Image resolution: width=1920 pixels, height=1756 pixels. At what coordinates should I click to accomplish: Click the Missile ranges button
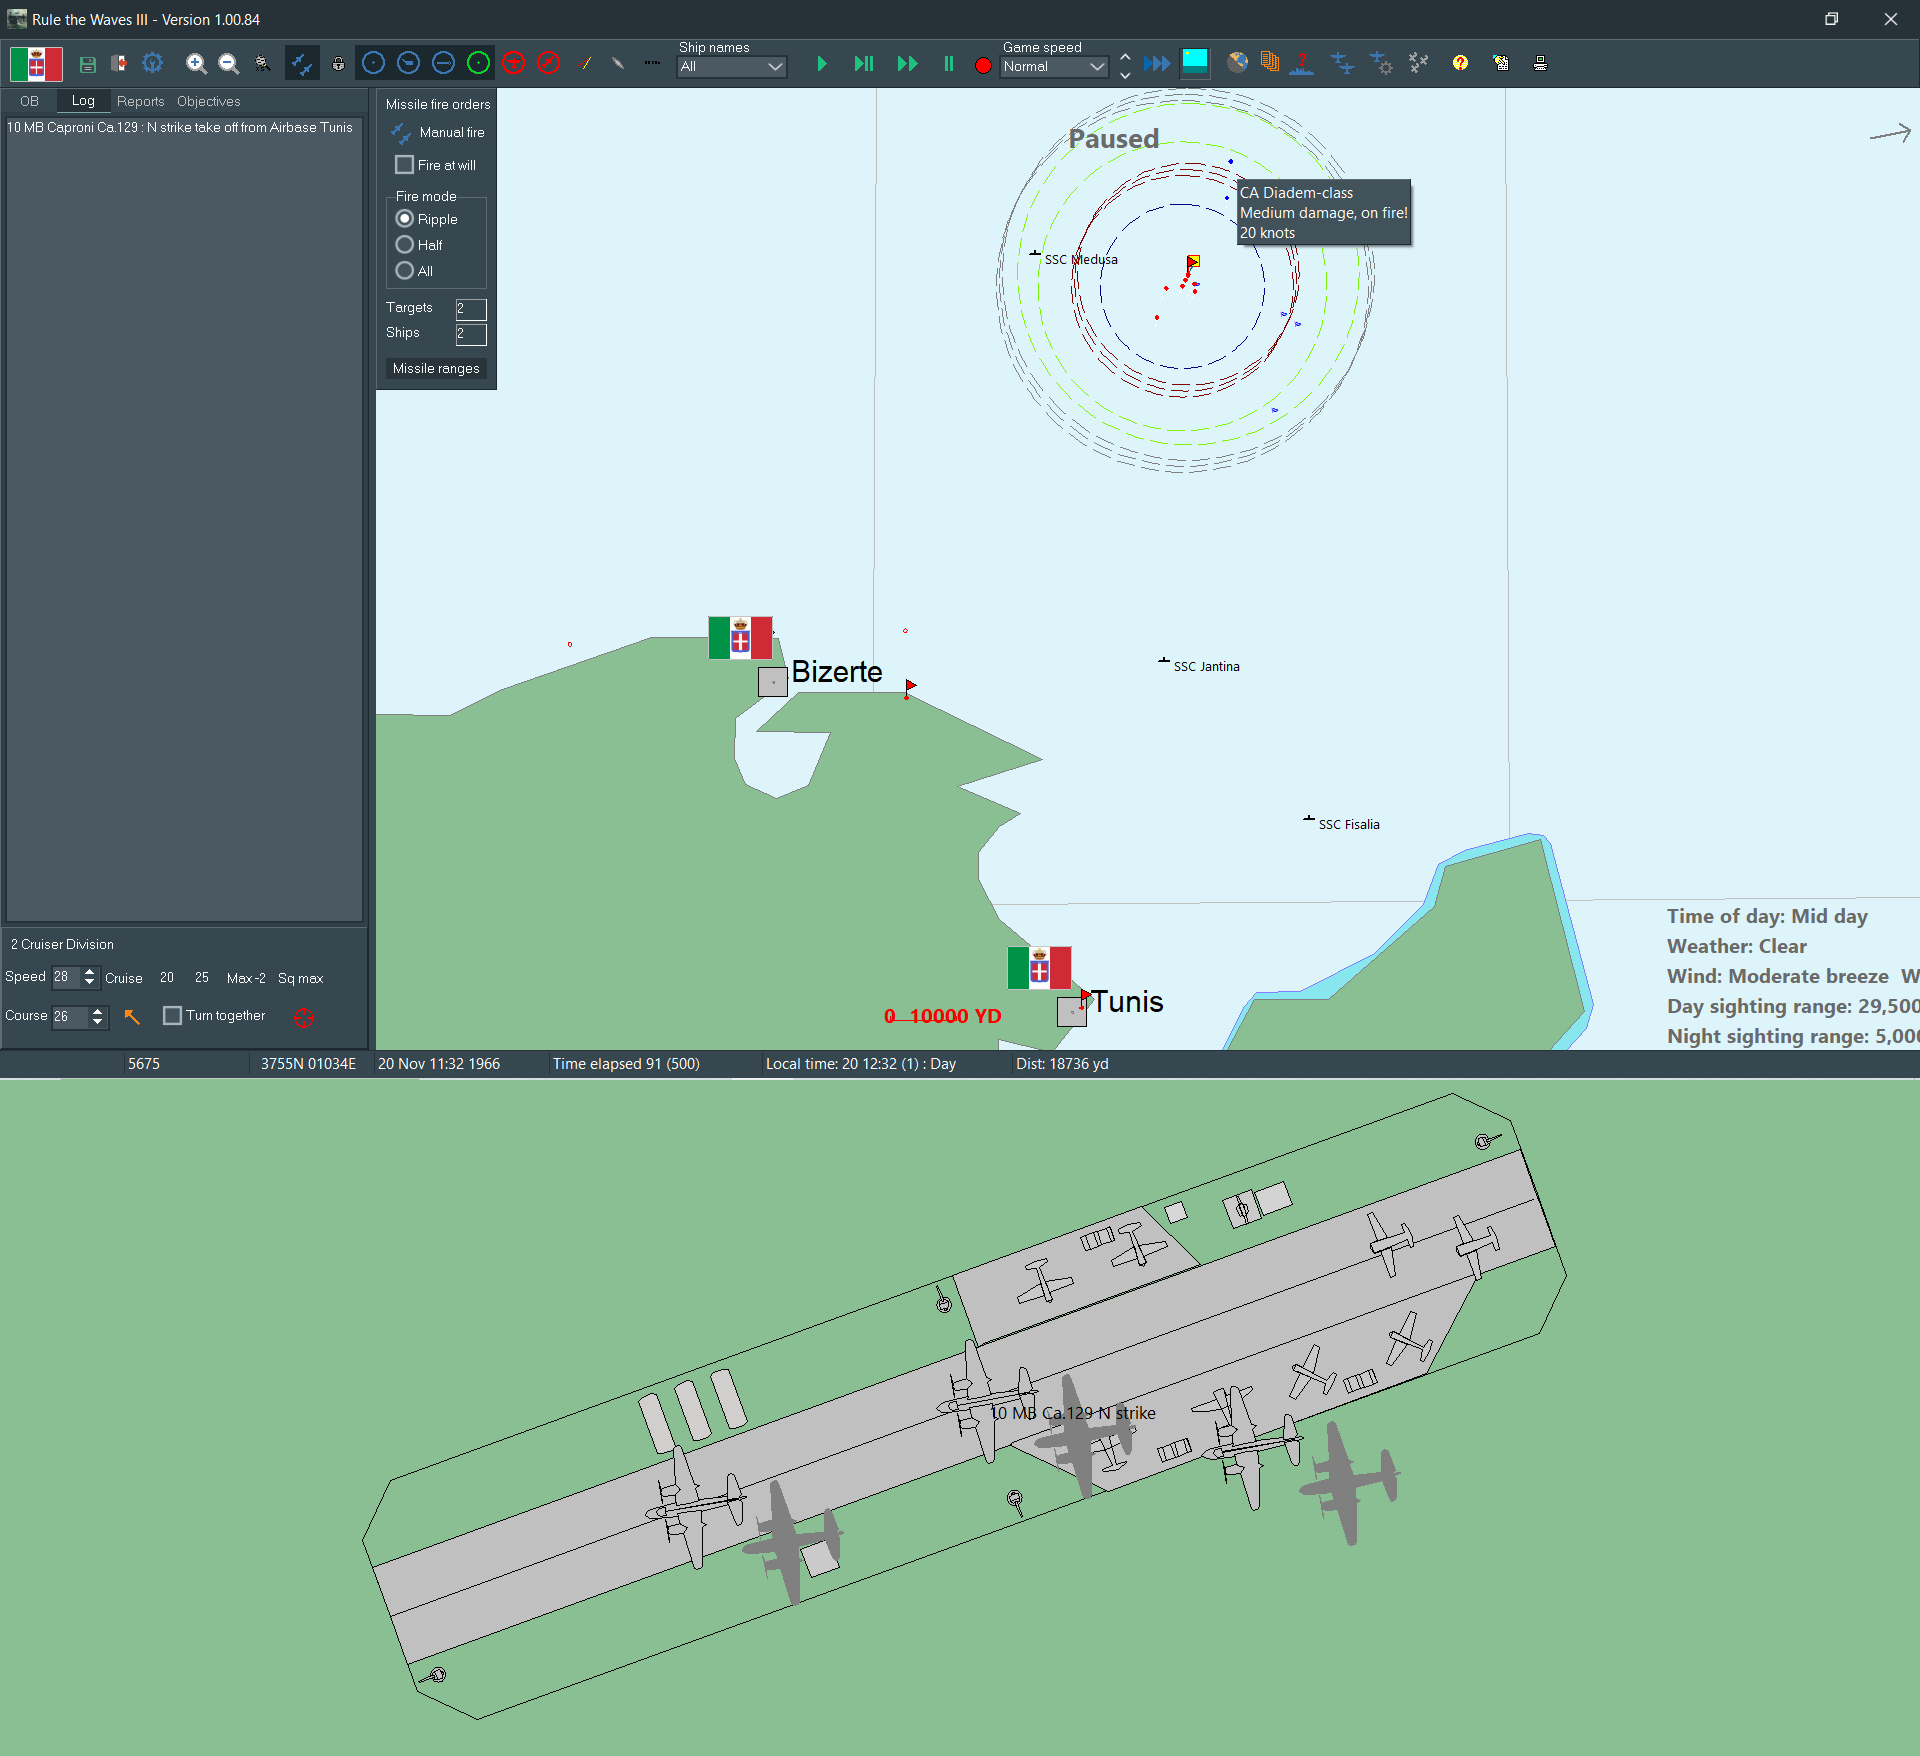[x=436, y=368]
